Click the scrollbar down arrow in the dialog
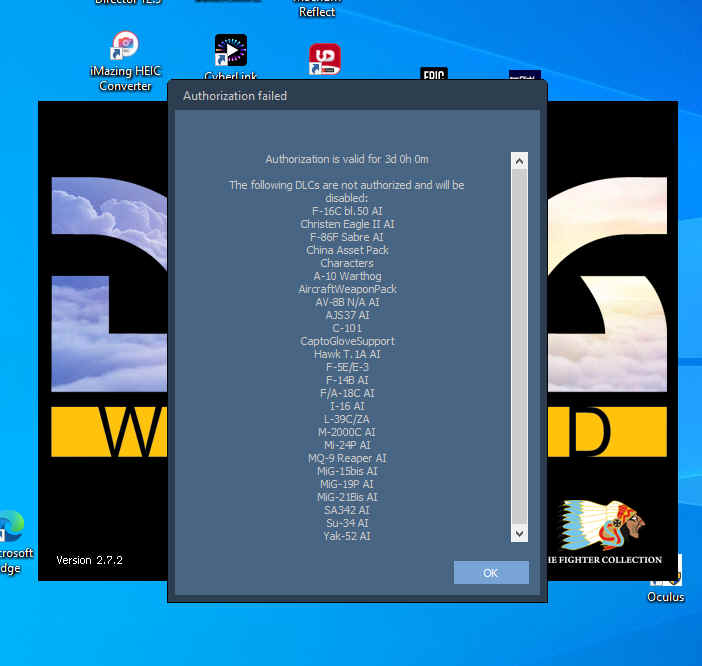This screenshot has width=702, height=666. (x=519, y=533)
